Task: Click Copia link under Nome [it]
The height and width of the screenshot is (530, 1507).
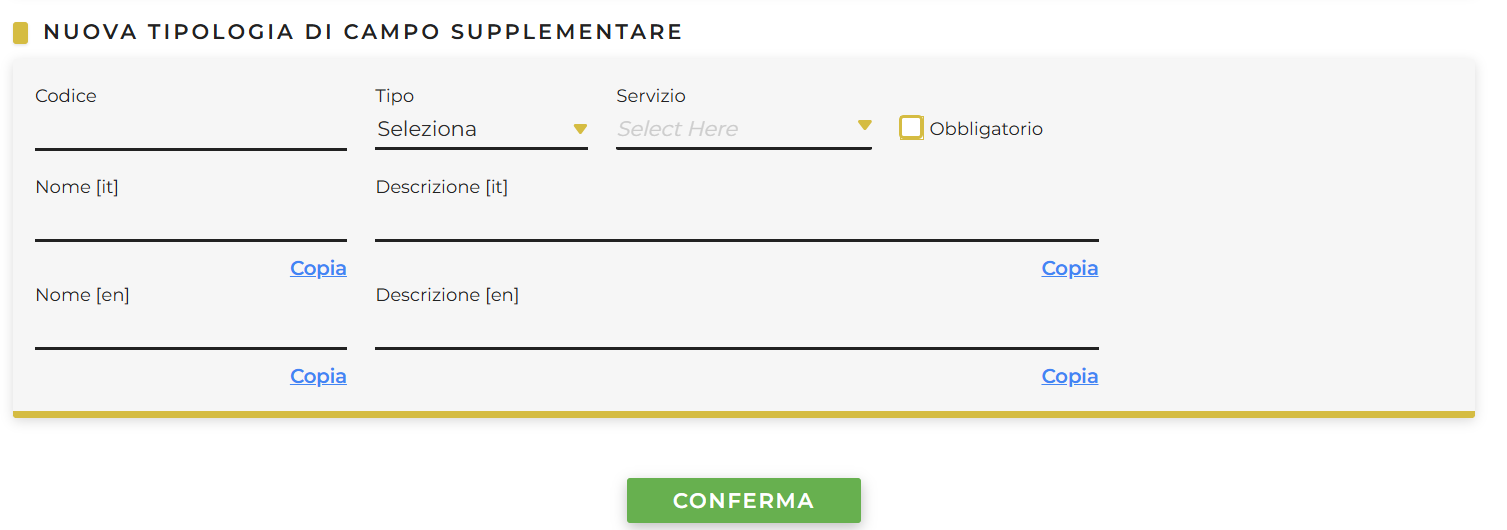Action: pos(318,268)
